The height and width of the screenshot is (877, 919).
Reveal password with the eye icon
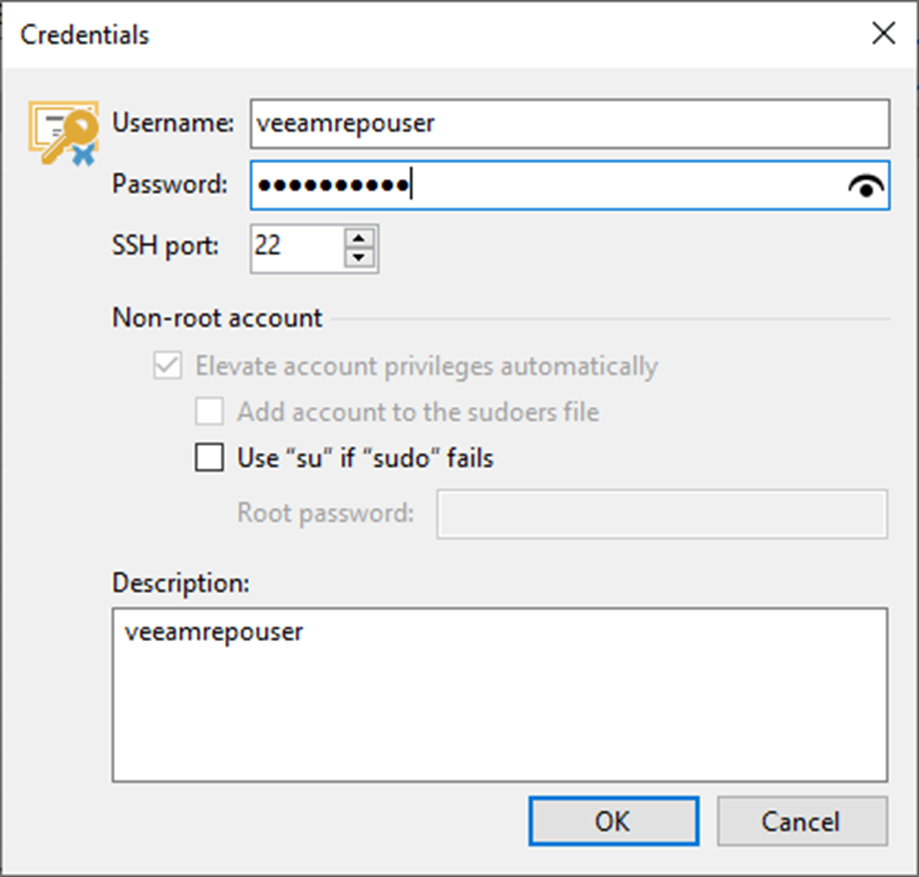[x=866, y=186]
